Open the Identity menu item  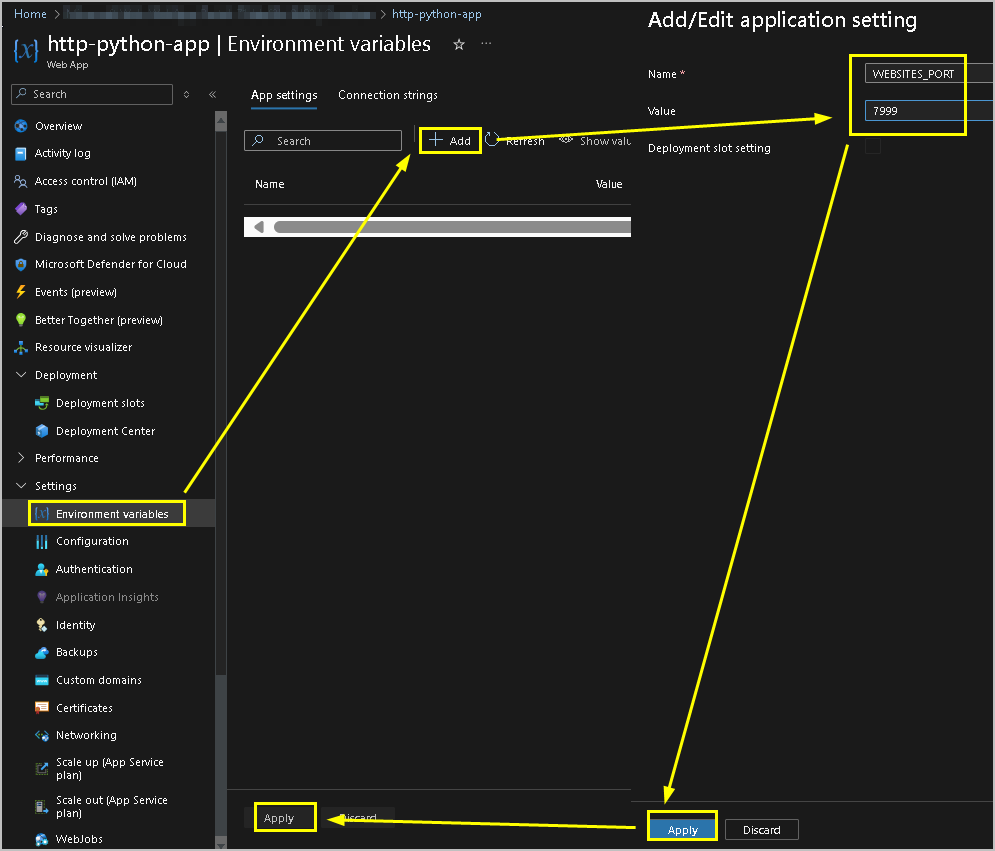[76, 625]
